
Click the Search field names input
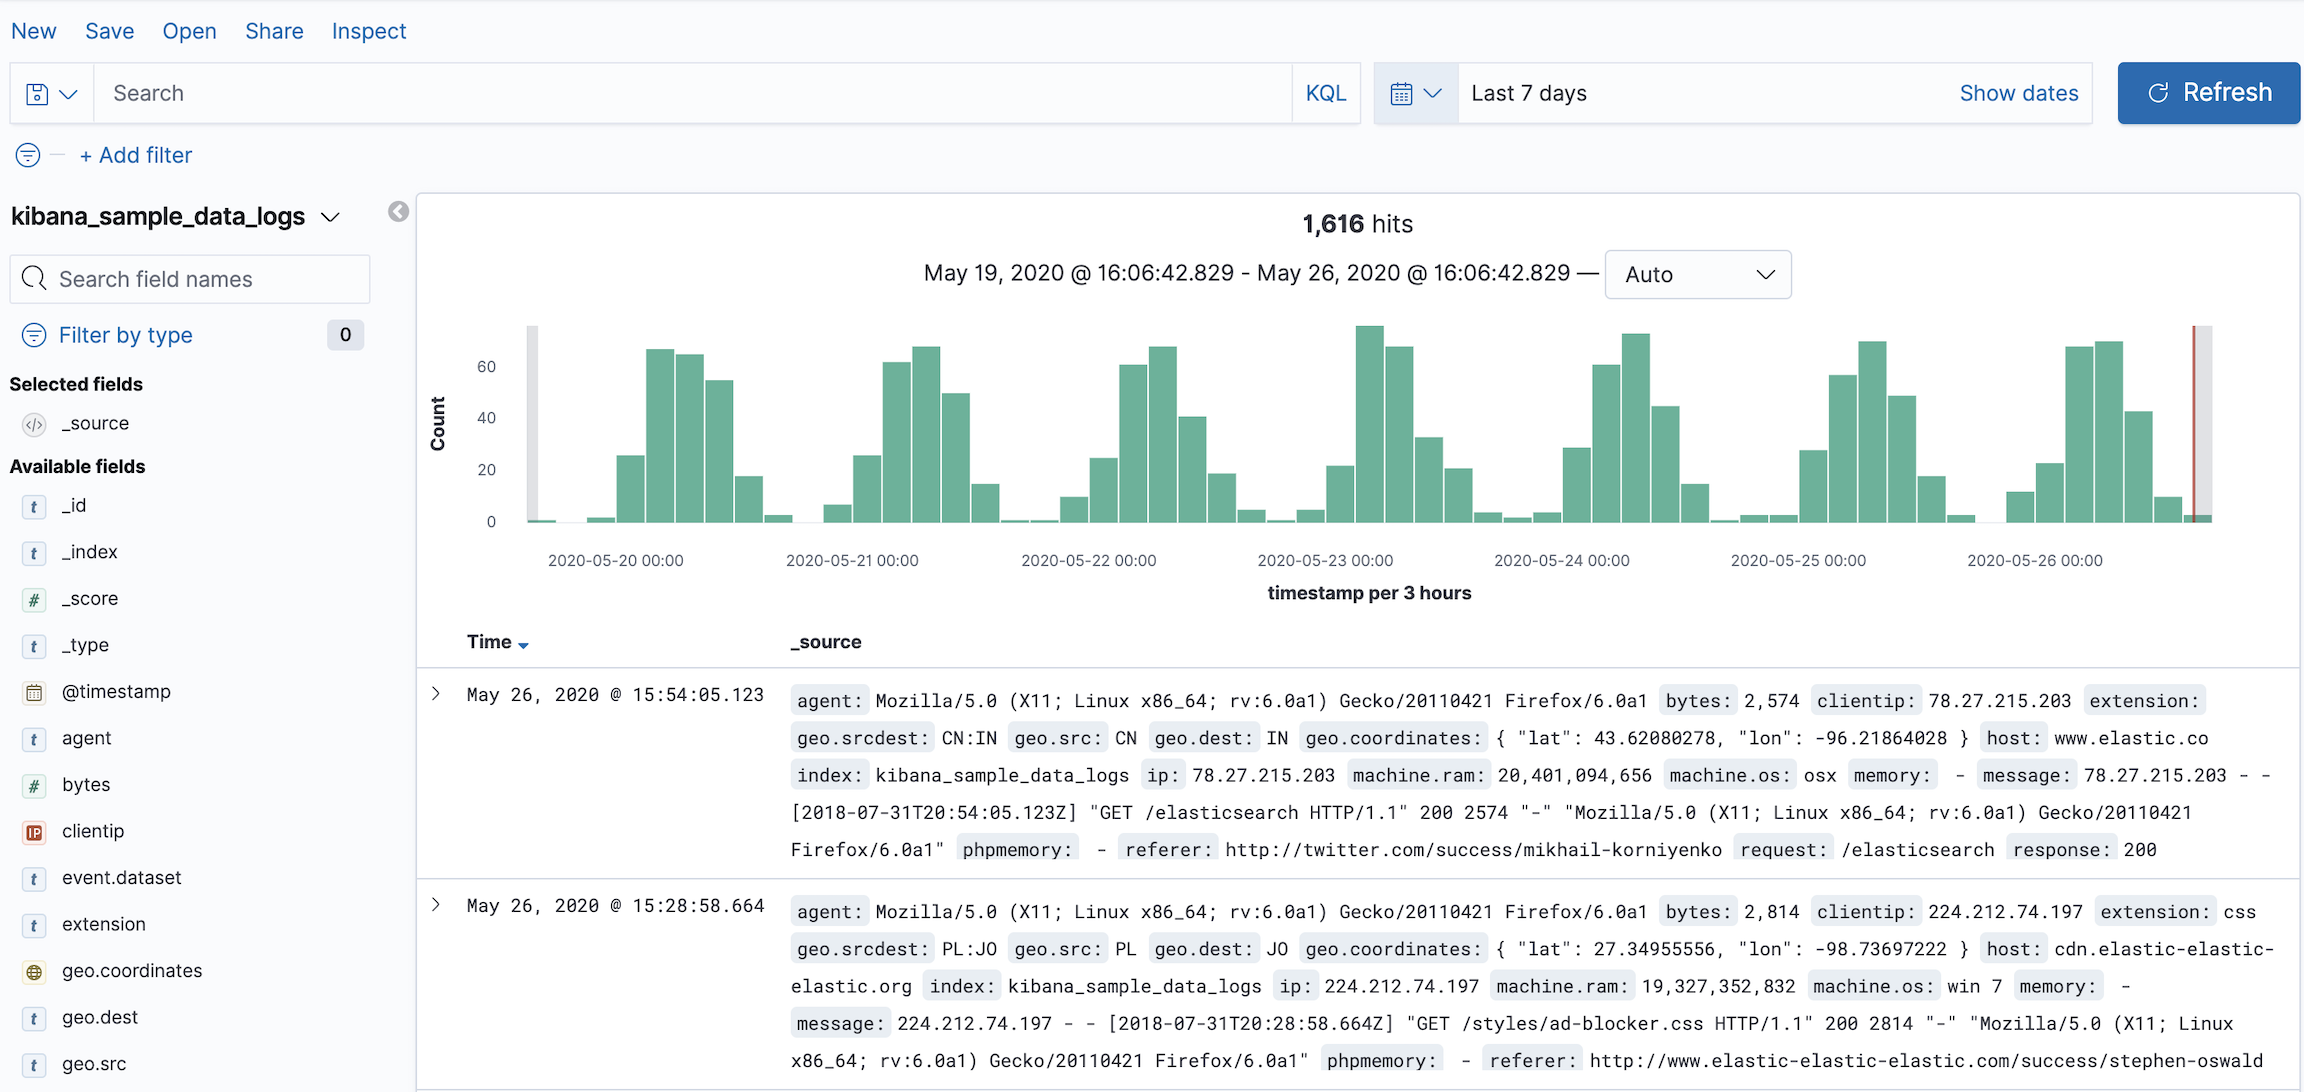pos(190,279)
